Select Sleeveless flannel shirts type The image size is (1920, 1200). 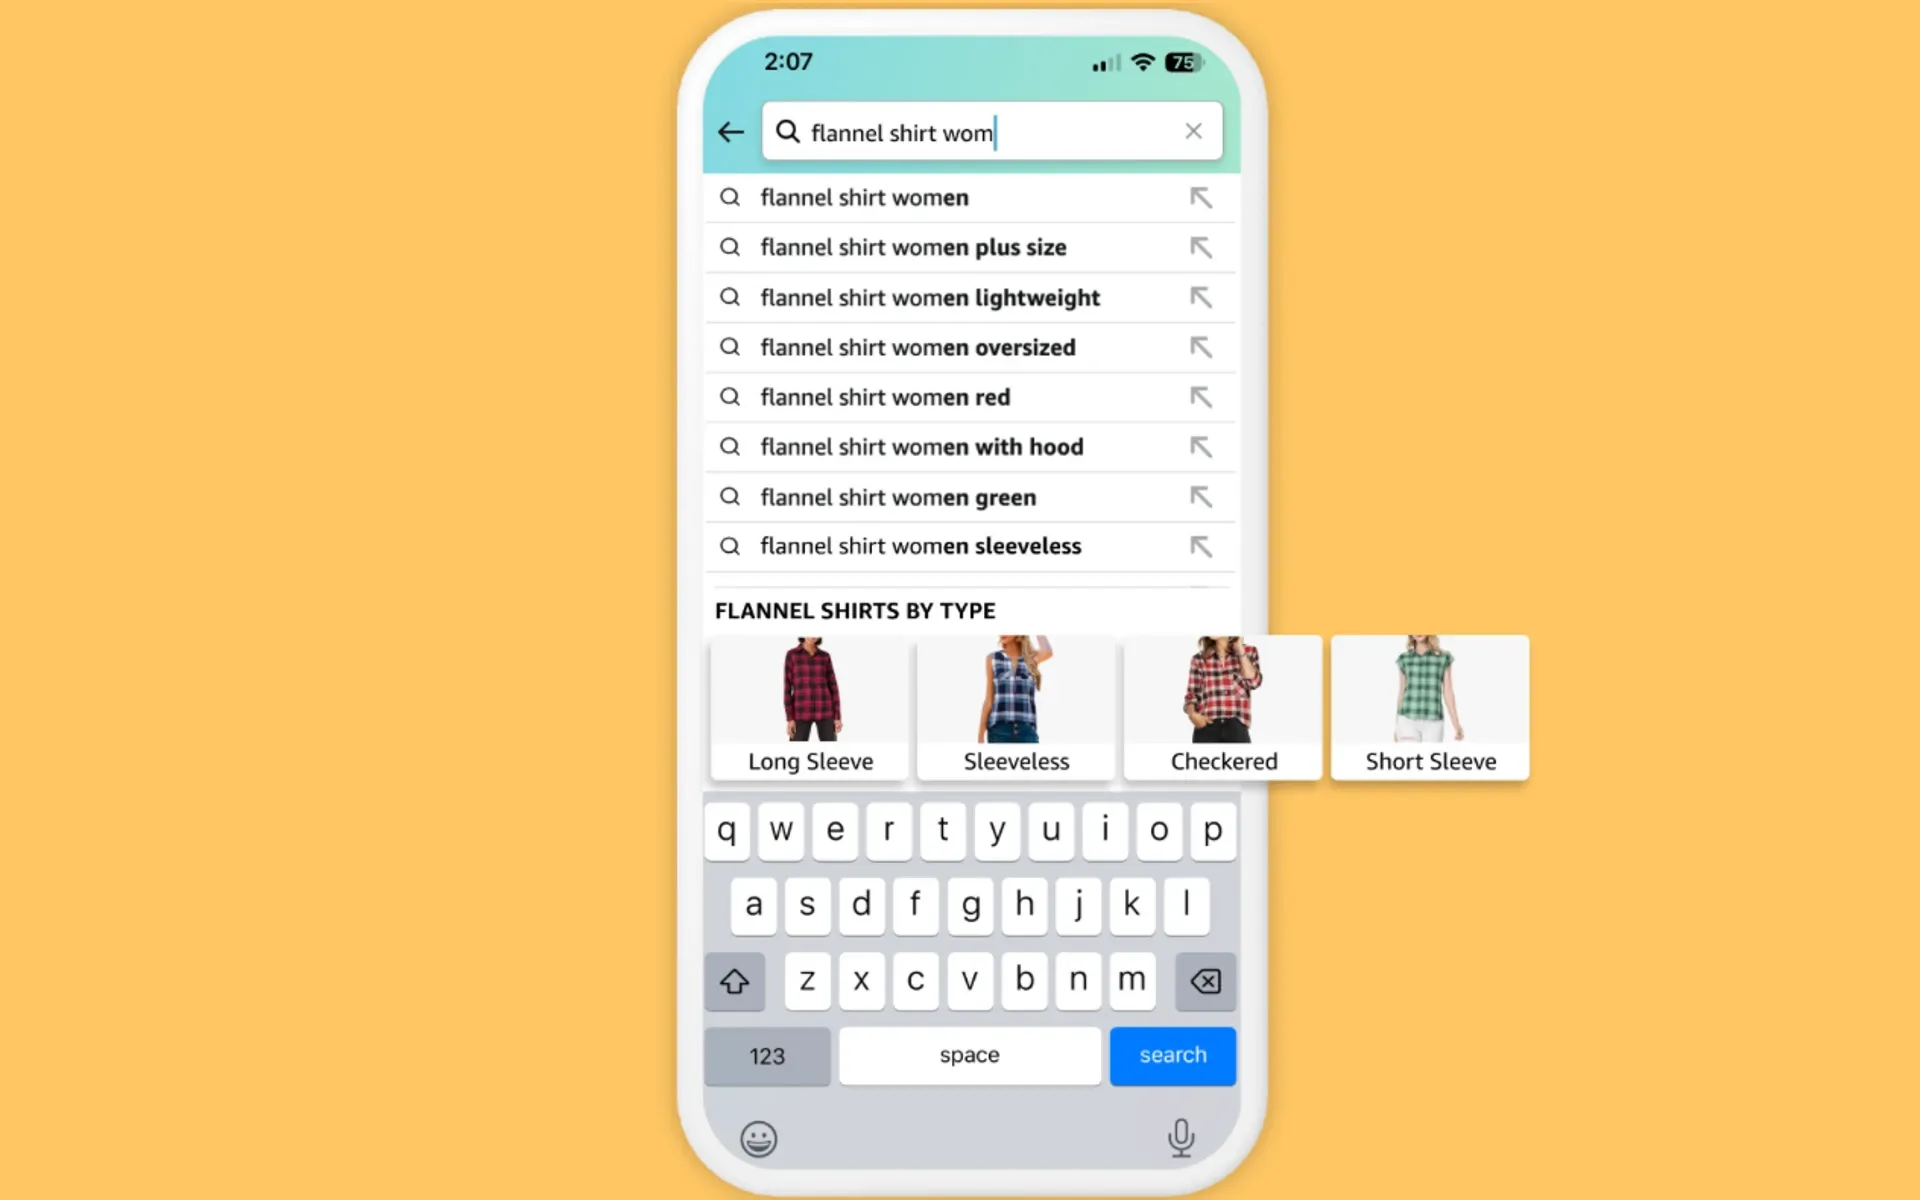pyautogui.click(x=1015, y=706)
